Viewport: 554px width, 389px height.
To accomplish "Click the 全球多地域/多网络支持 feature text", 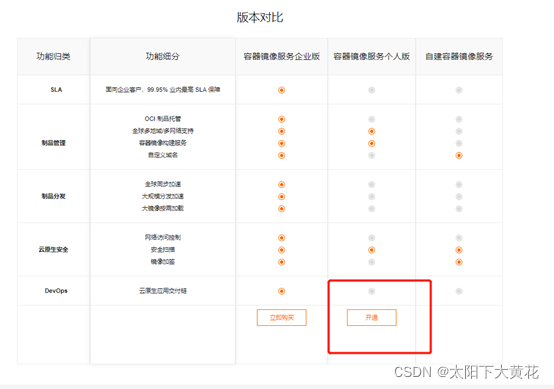I will (x=163, y=131).
